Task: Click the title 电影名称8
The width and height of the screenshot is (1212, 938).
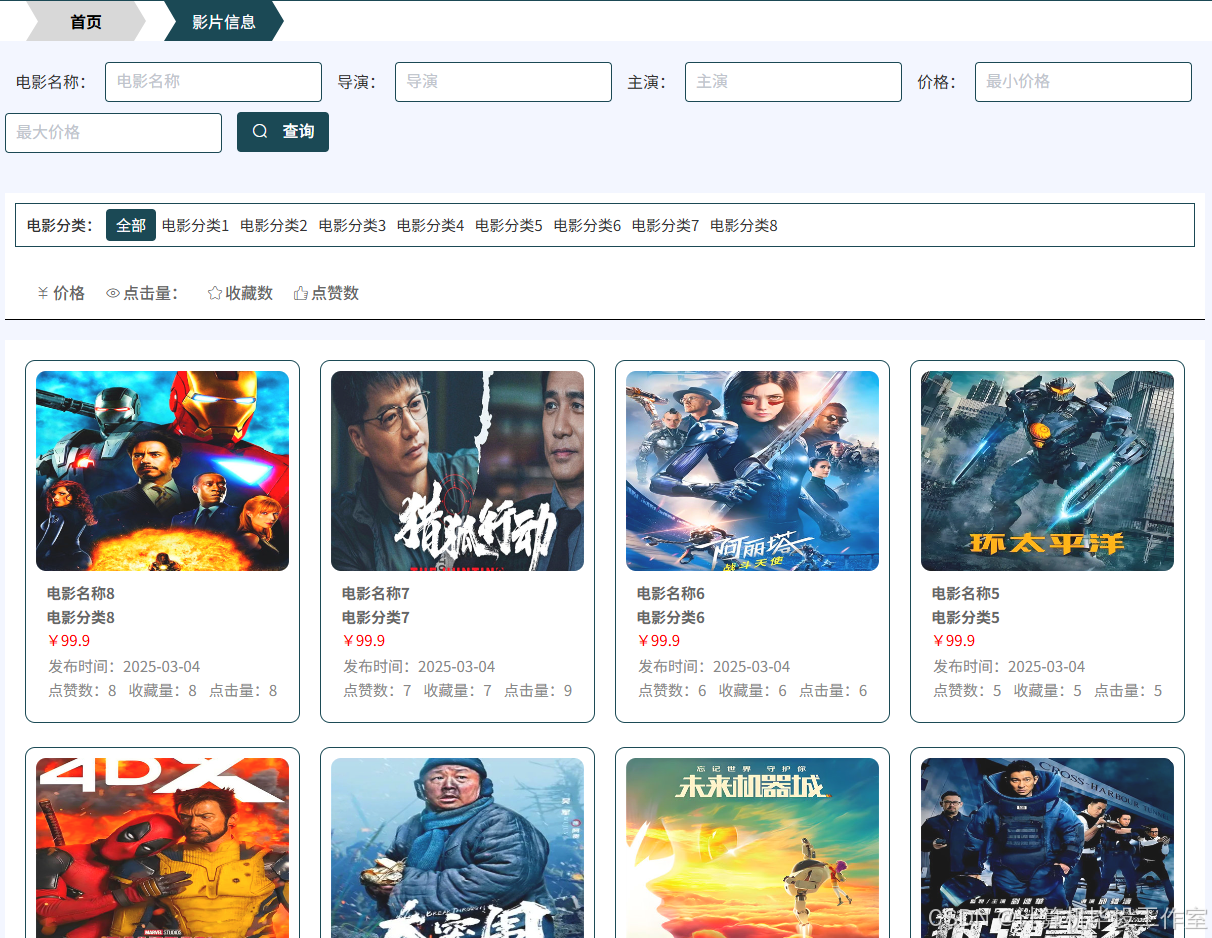Action: point(81,593)
